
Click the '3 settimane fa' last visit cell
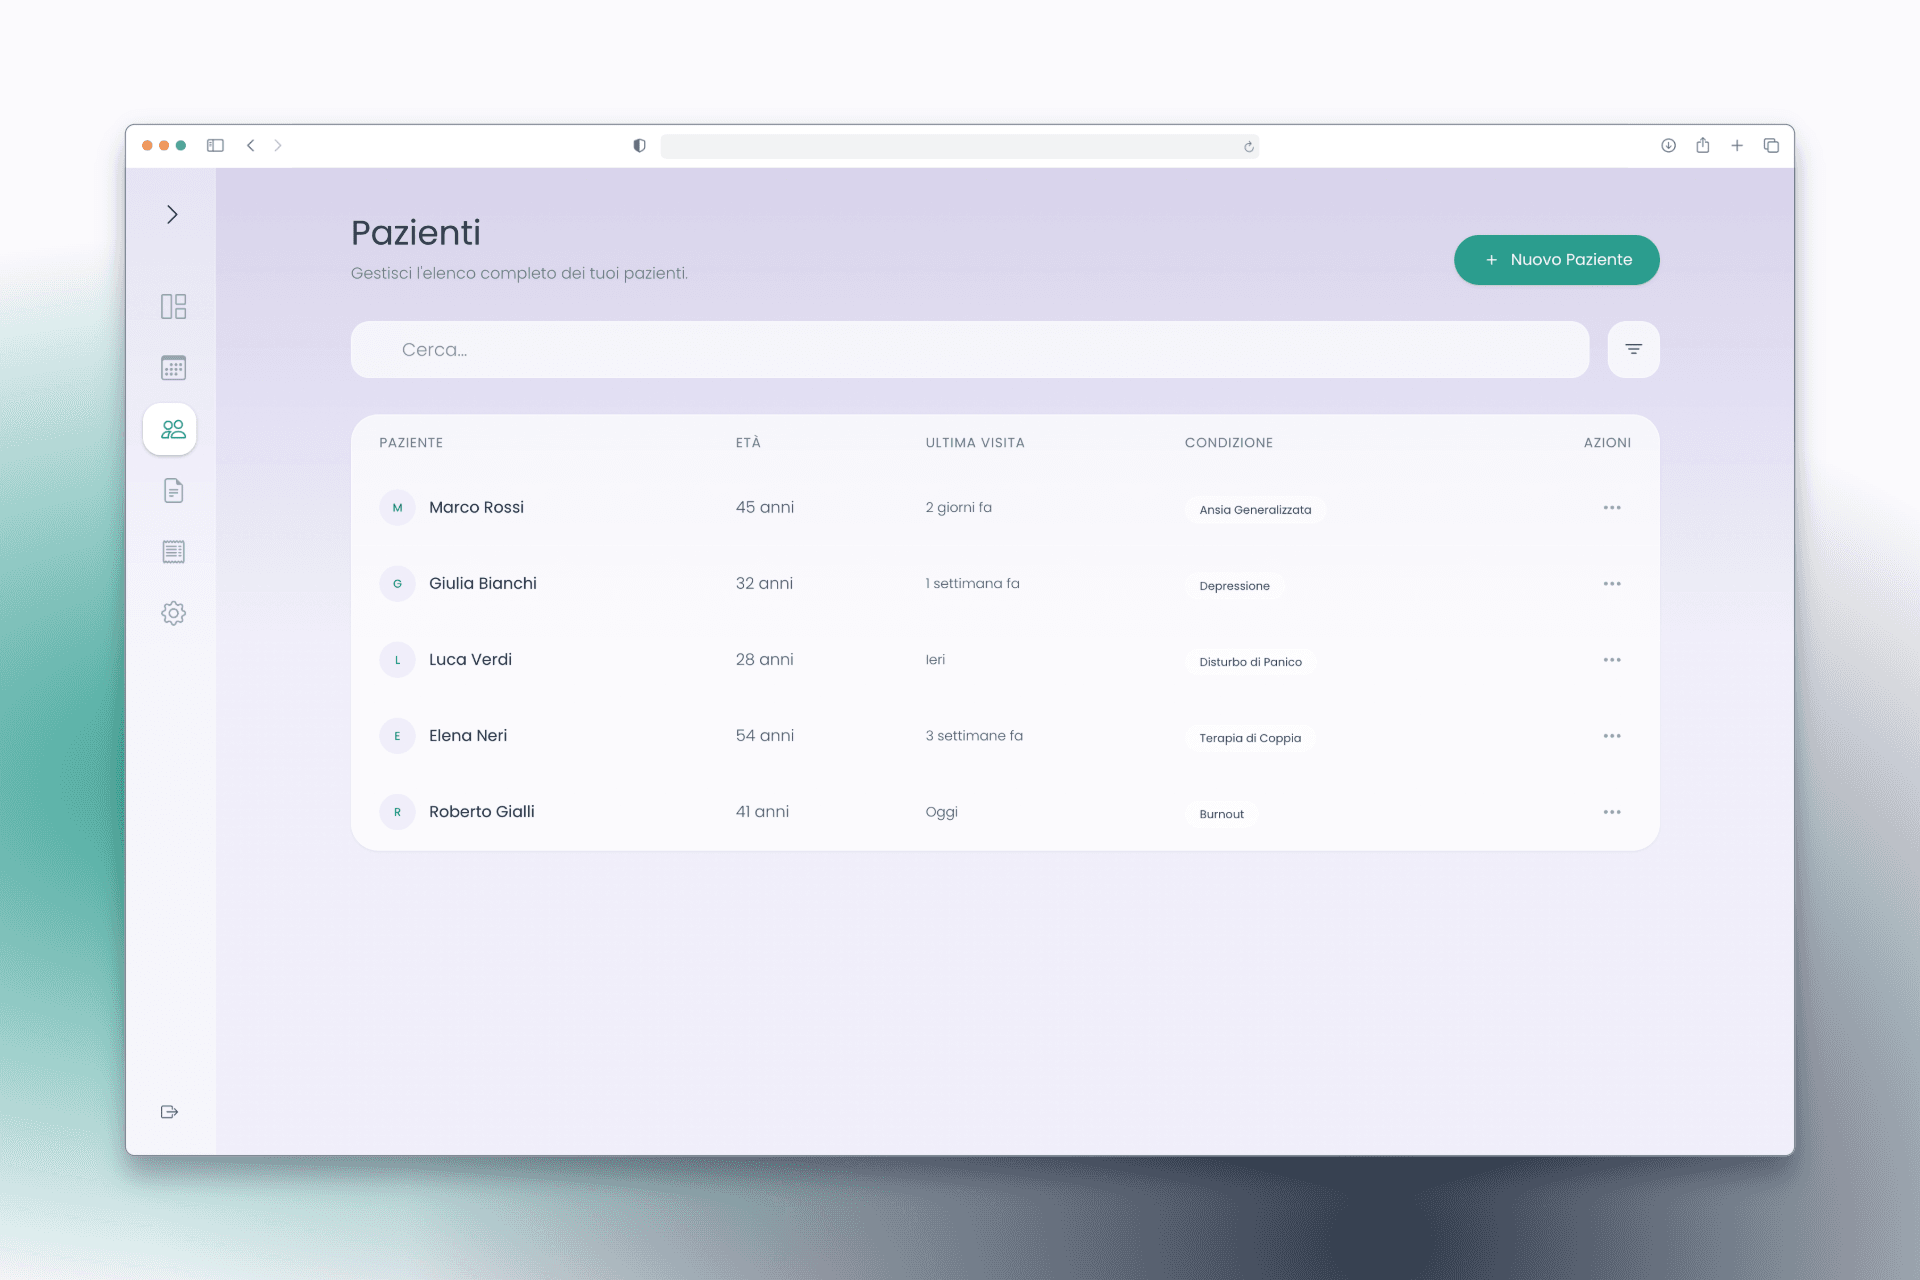(x=974, y=735)
